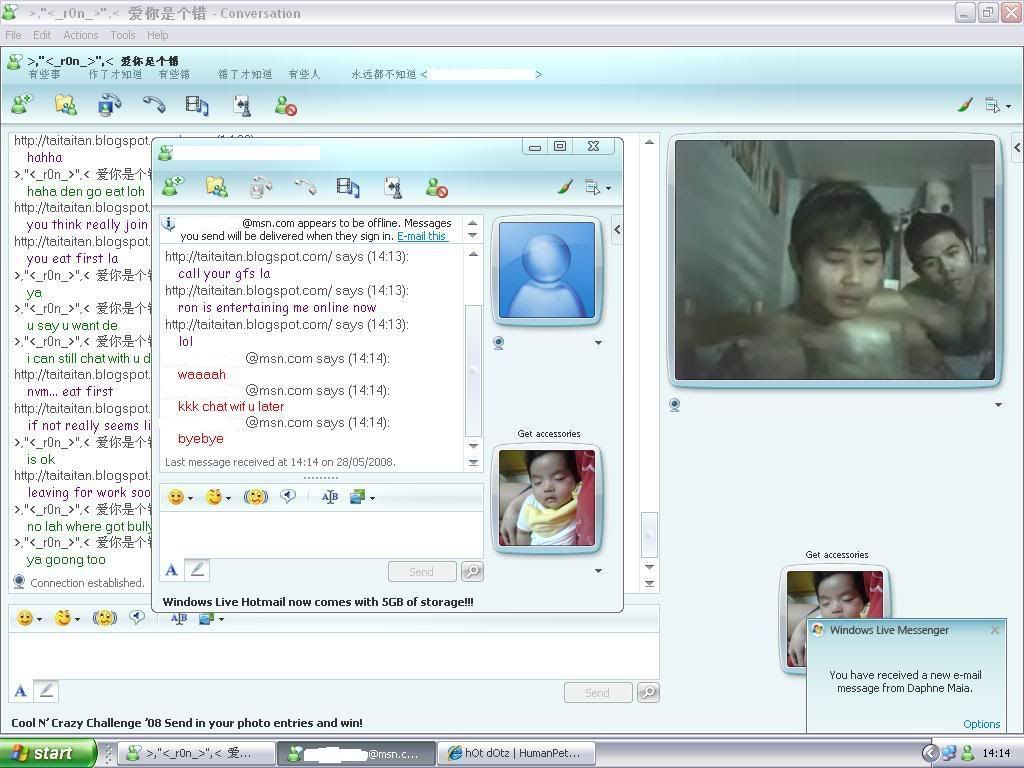The height and width of the screenshot is (768, 1024).
Task: Invite someone in the front conversation window toolbar
Action: click(173, 187)
